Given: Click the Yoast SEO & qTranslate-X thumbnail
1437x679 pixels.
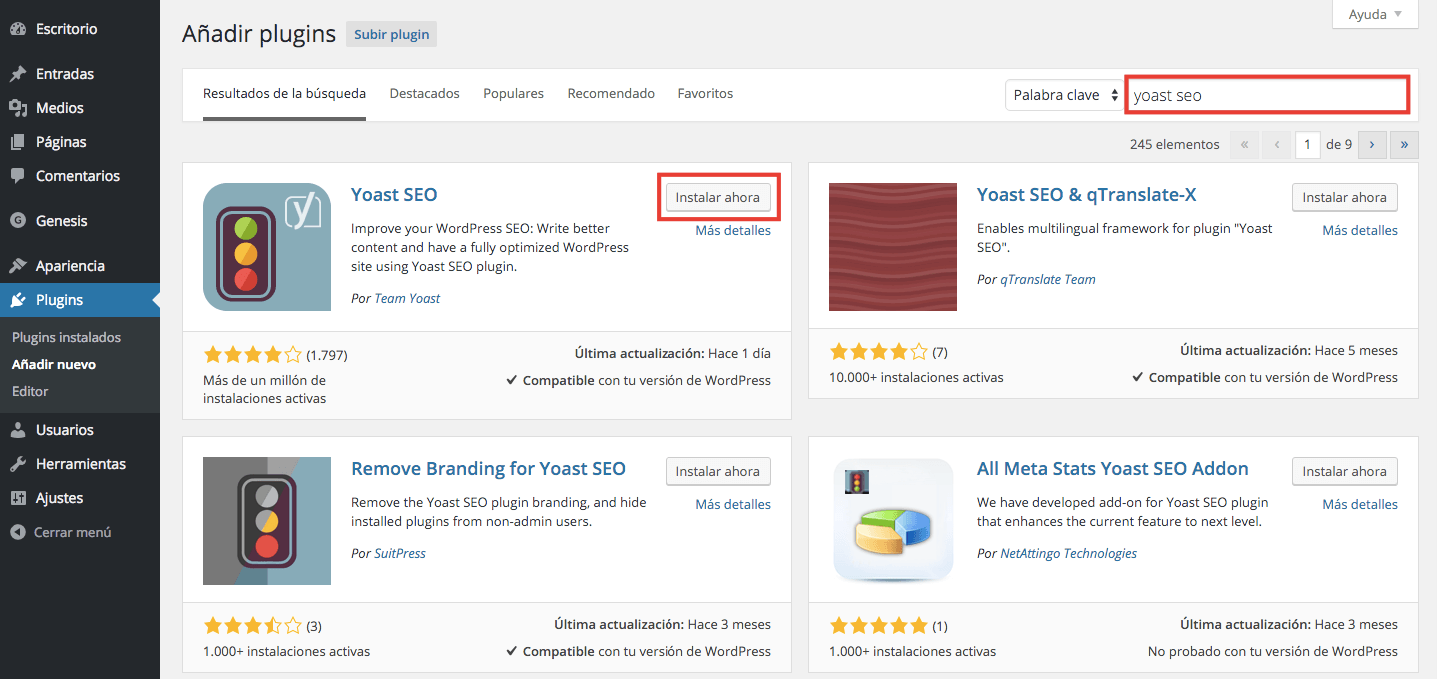Looking at the screenshot, I should [893, 247].
